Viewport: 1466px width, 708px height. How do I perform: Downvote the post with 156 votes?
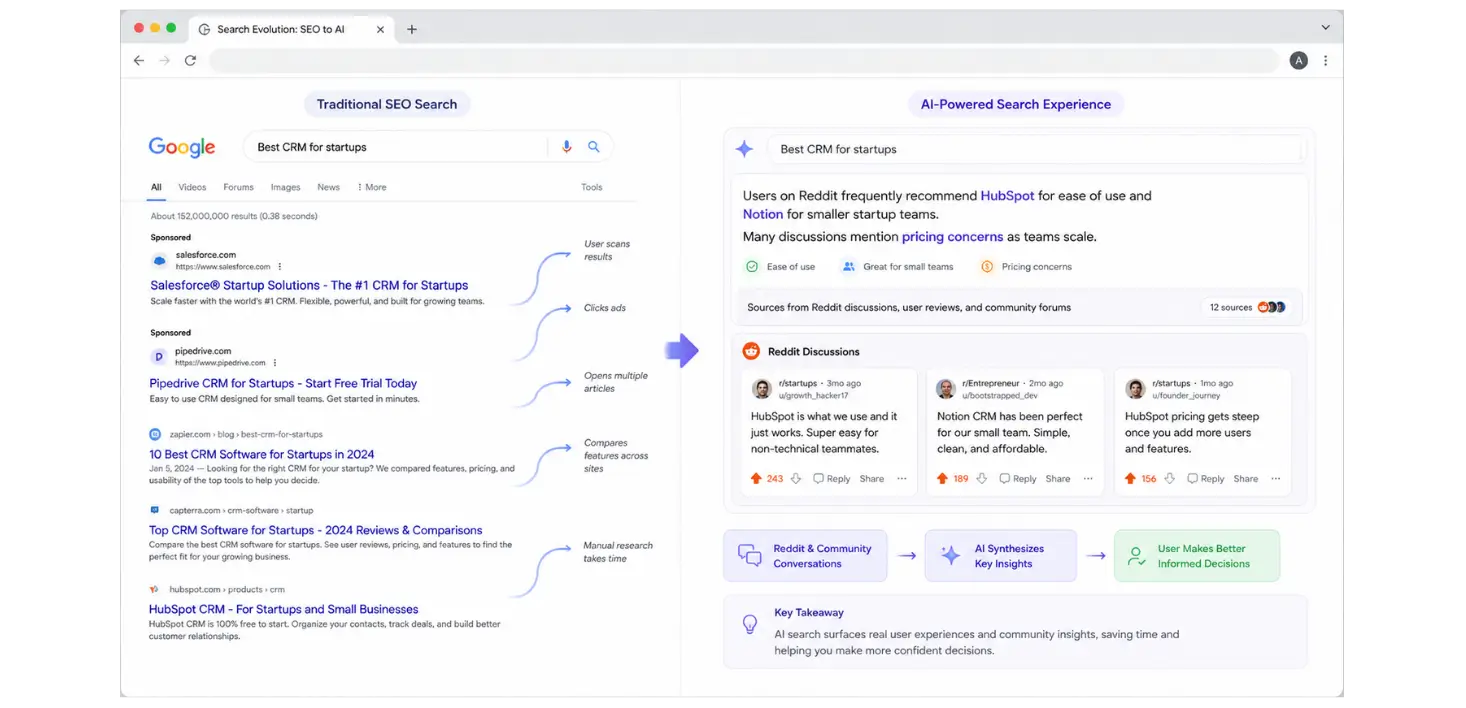click(1170, 479)
